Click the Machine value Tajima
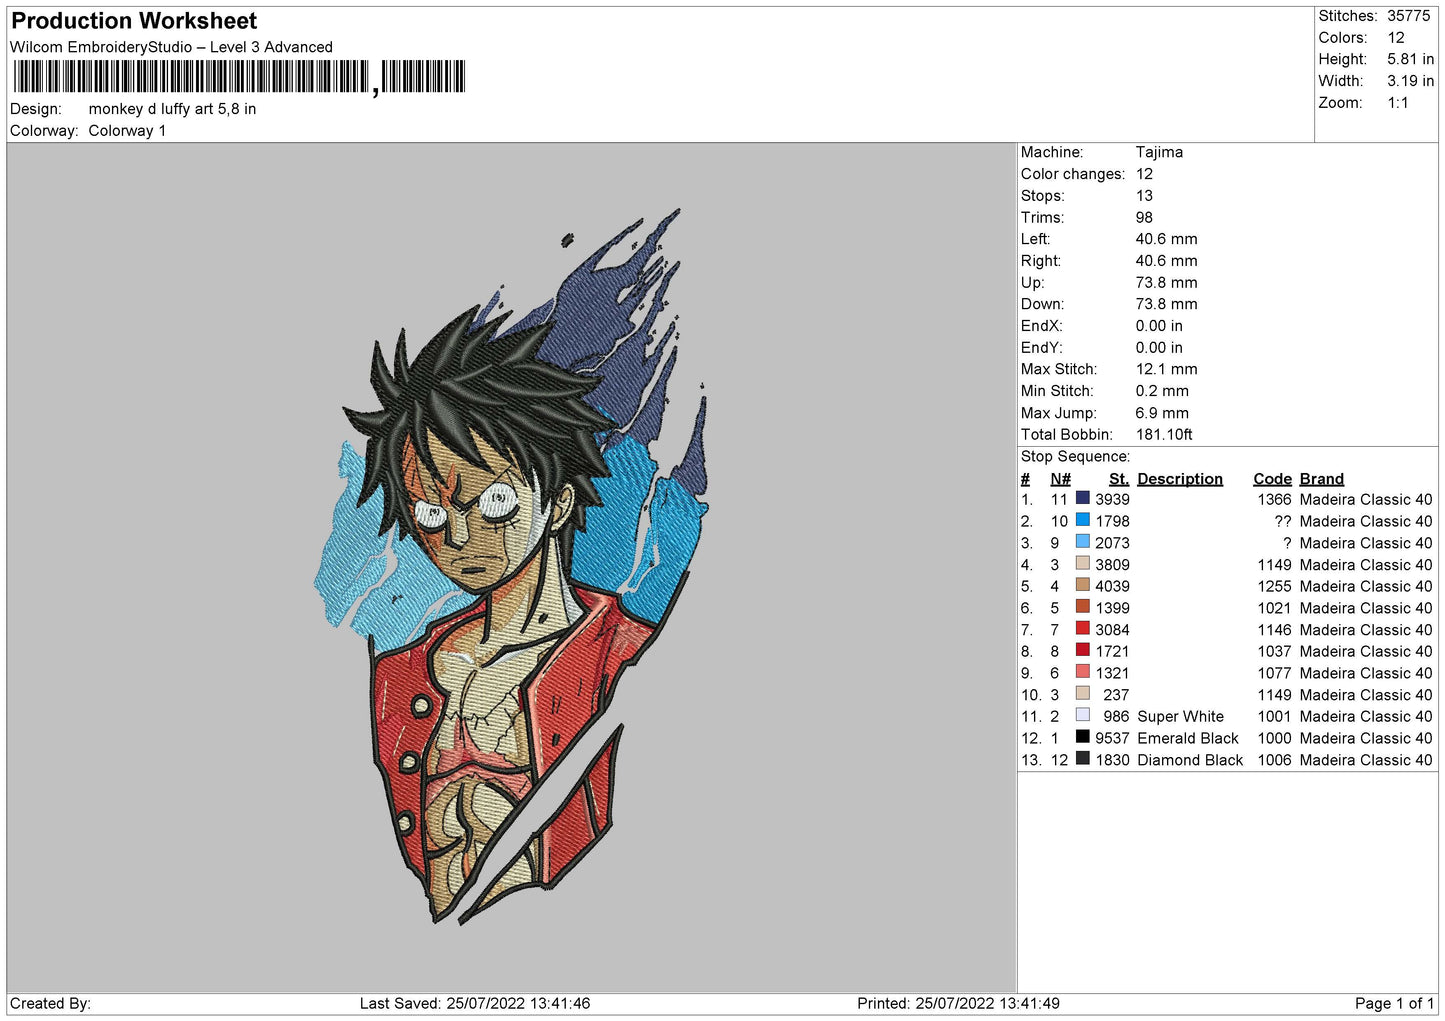Image resolution: width=1445 pixels, height=1021 pixels. point(1159,152)
